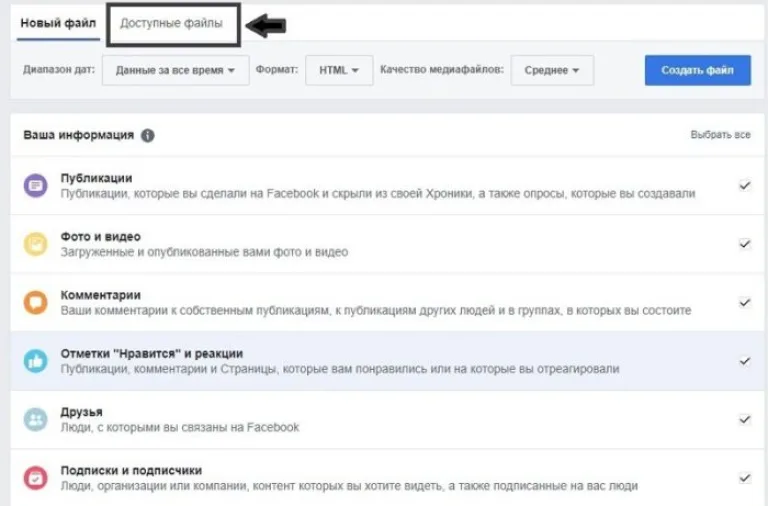
Task: Deselect the Друзья checkbox
Action: pos(744,419)
